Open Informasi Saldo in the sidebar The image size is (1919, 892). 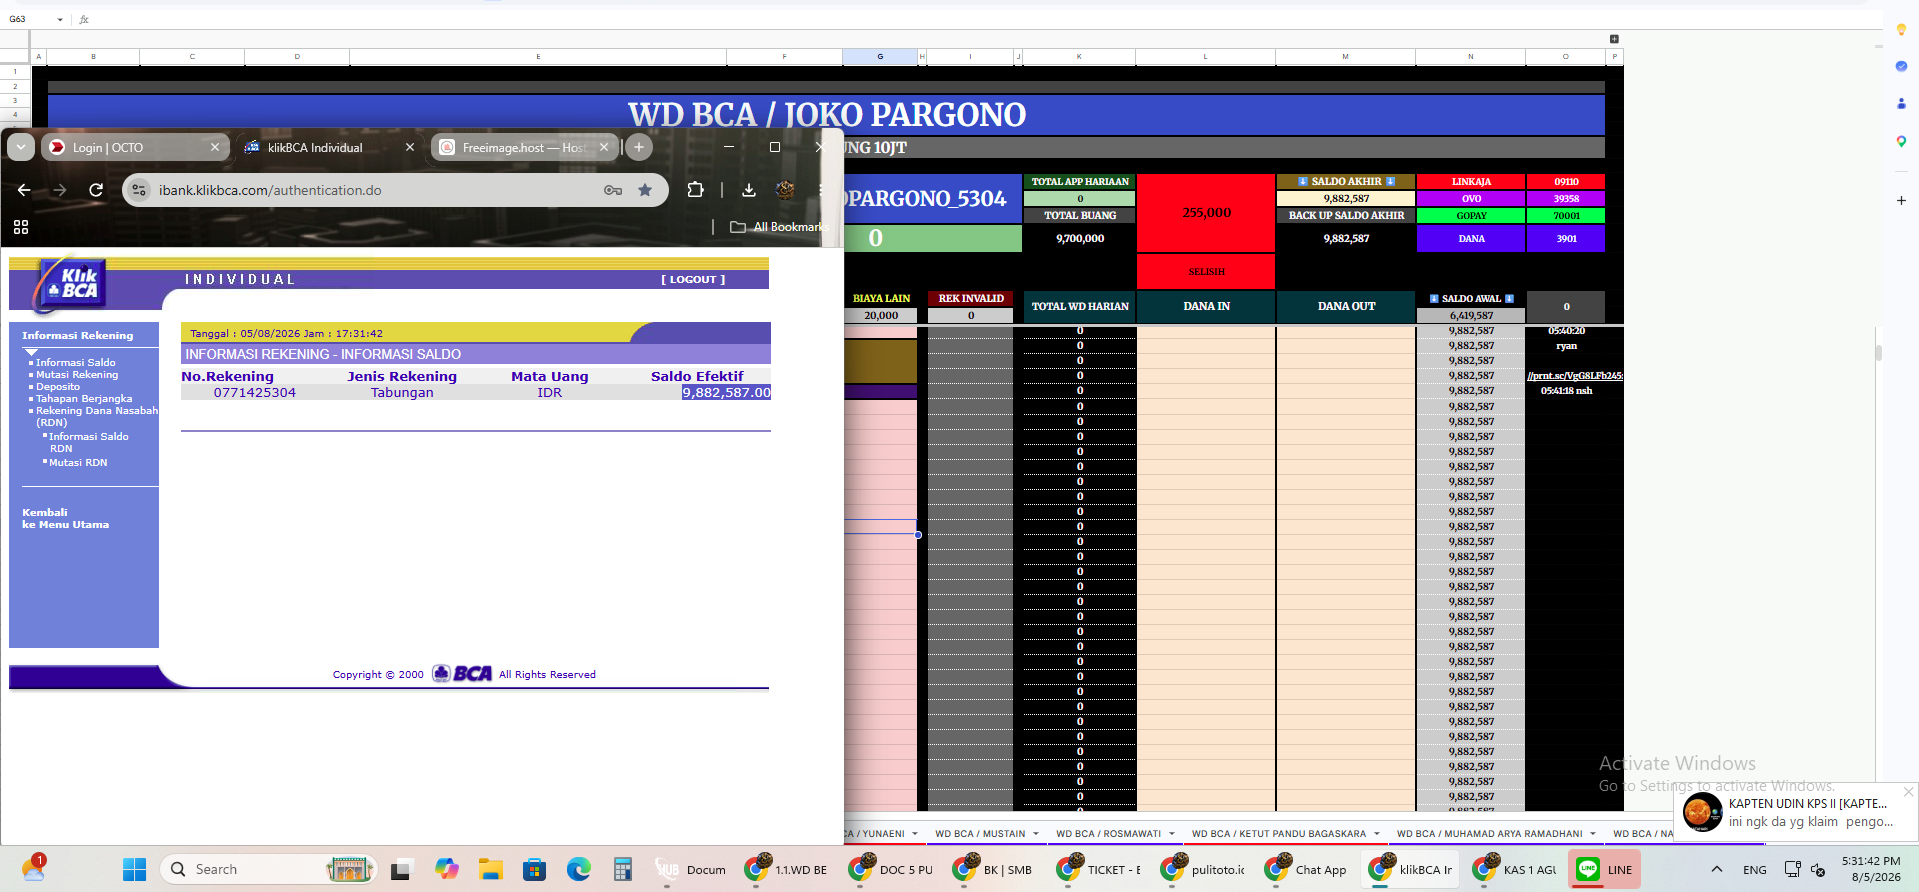click(76, 363)
